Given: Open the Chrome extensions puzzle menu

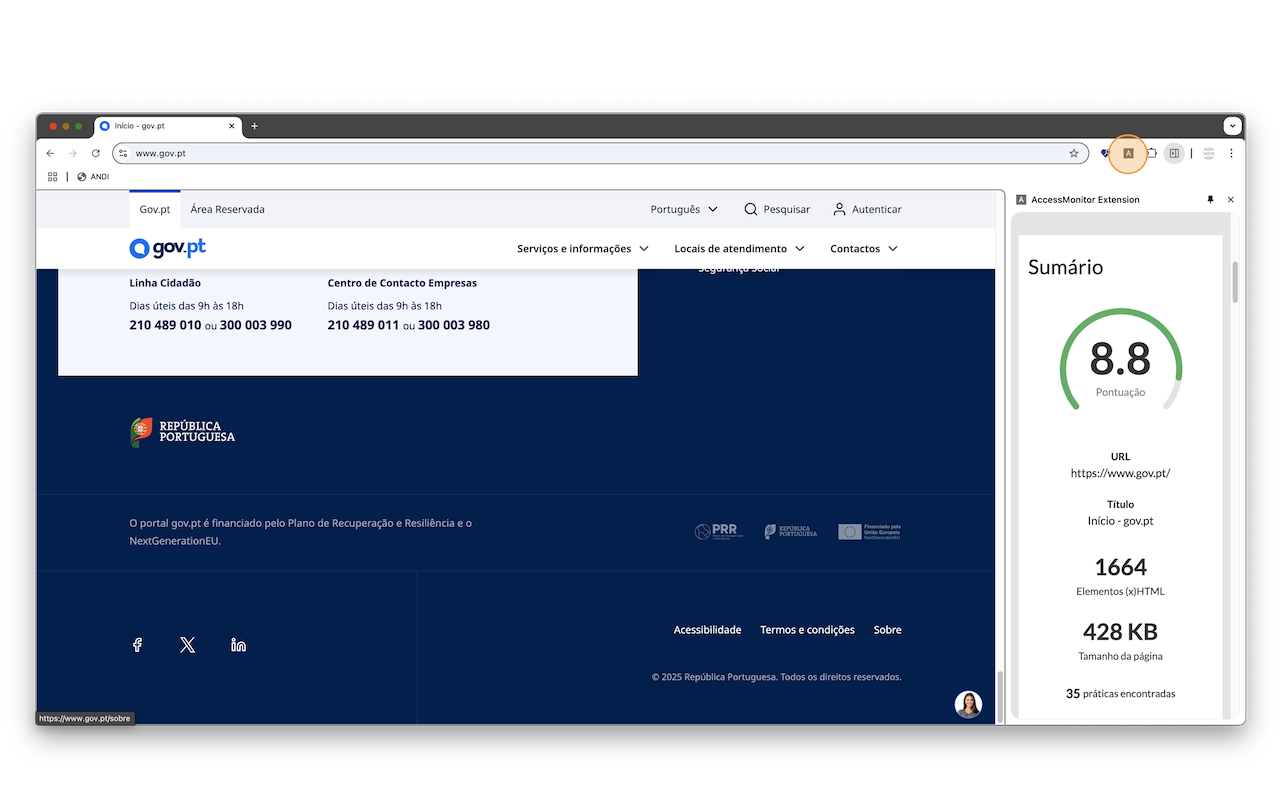Looking at the screenshot, I should 1151,153.
